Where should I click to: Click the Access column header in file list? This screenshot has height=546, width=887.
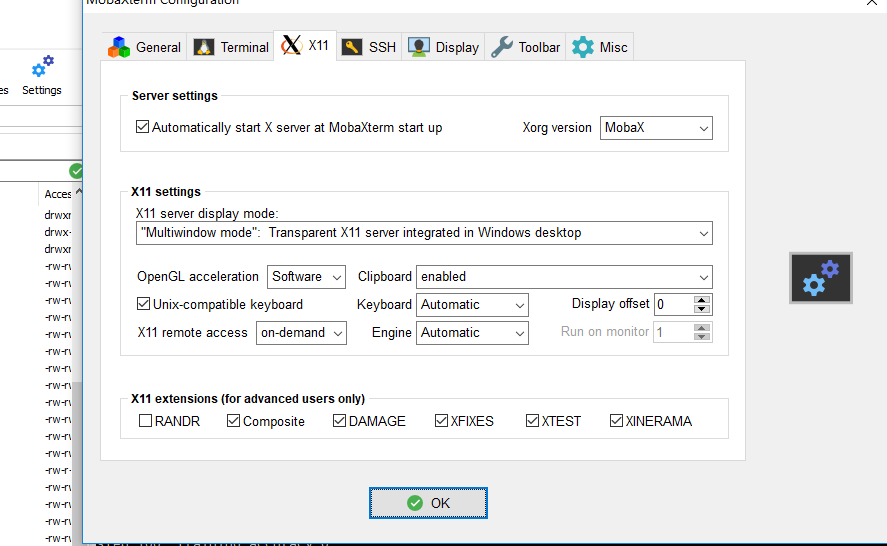coord(58,194)
